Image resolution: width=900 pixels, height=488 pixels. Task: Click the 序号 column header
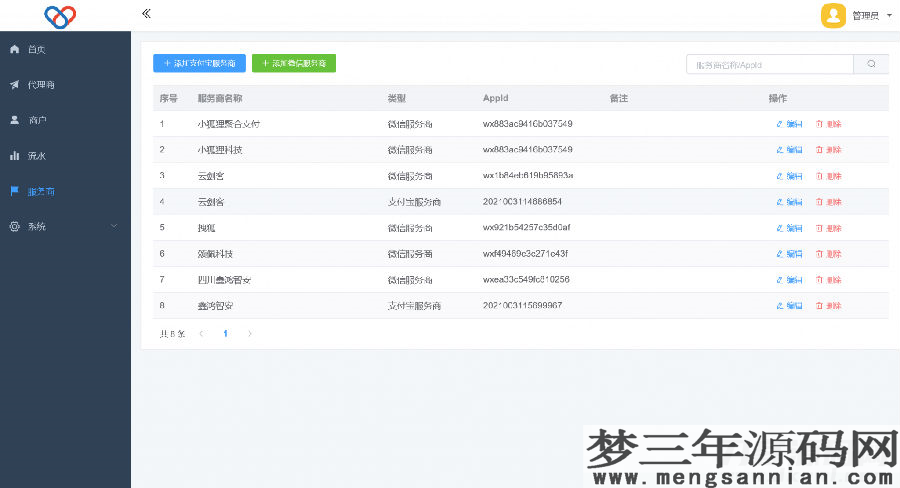click(x=168, y=98)
